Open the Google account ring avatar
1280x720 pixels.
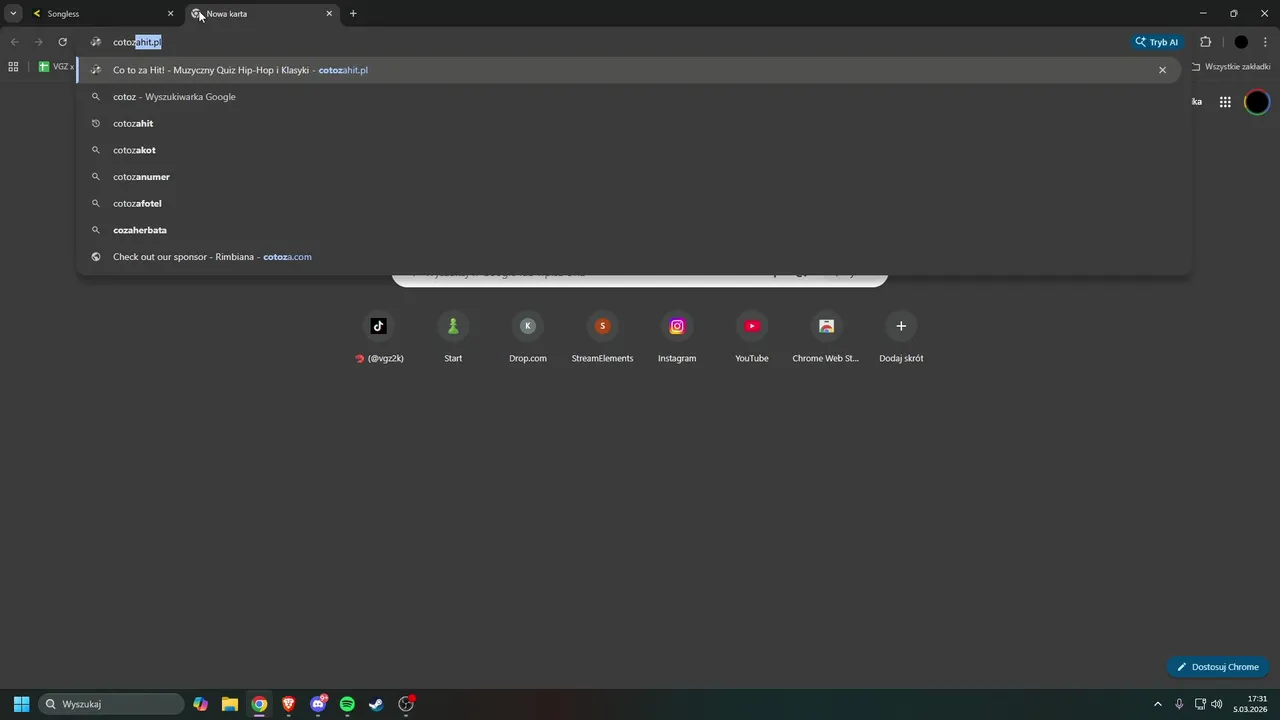pos(1257,102)
